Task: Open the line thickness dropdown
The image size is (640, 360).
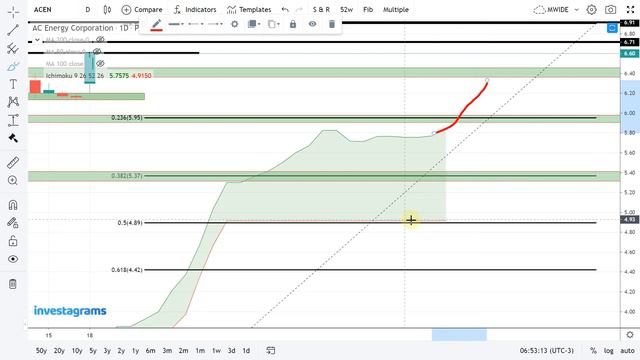Action: [176, 24]
